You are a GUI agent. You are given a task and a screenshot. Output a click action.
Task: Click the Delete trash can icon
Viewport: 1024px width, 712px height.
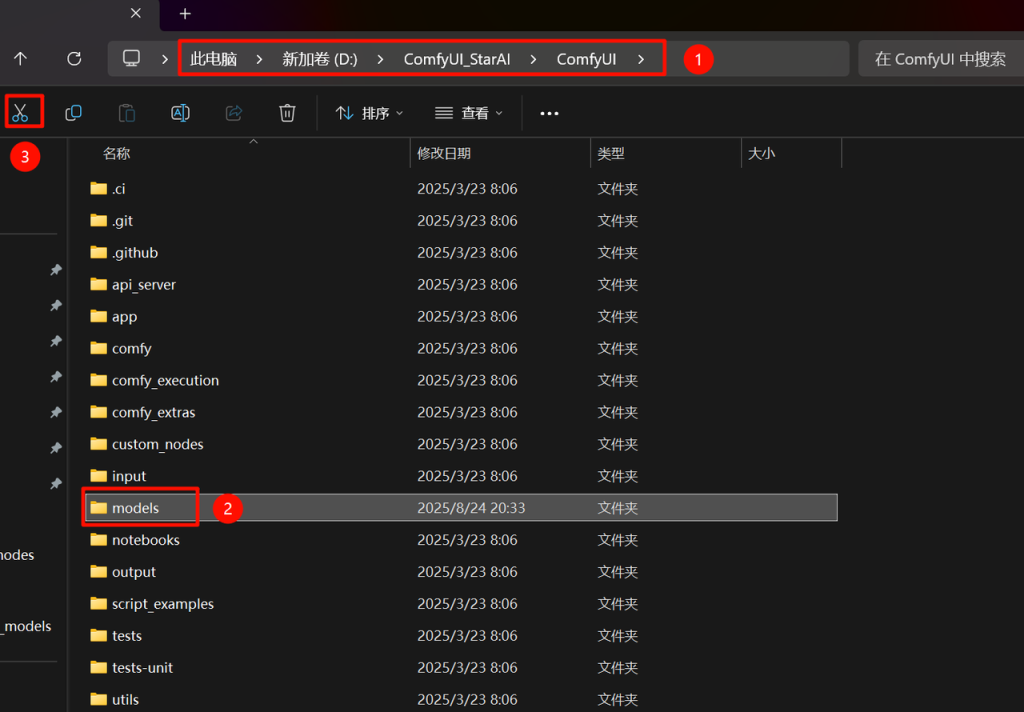coord(287,113)
